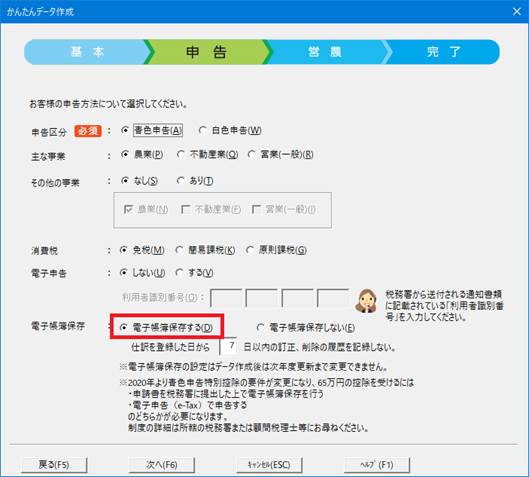
Task: Choose 営業(一般)(R) as main business
Action: [281, 155]
